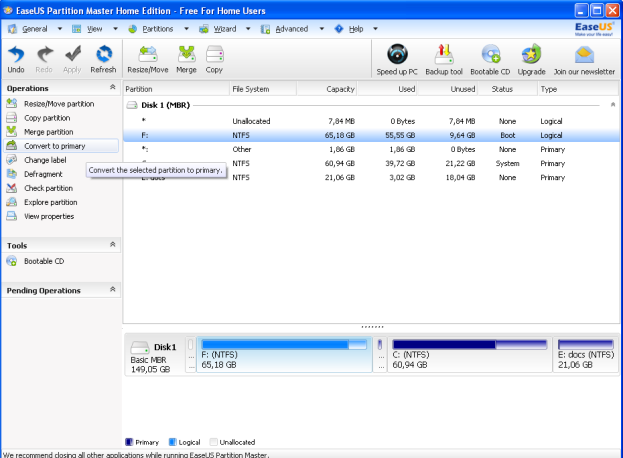Sort by the Status column header
The image size is (623, 458).
[508, 89]
